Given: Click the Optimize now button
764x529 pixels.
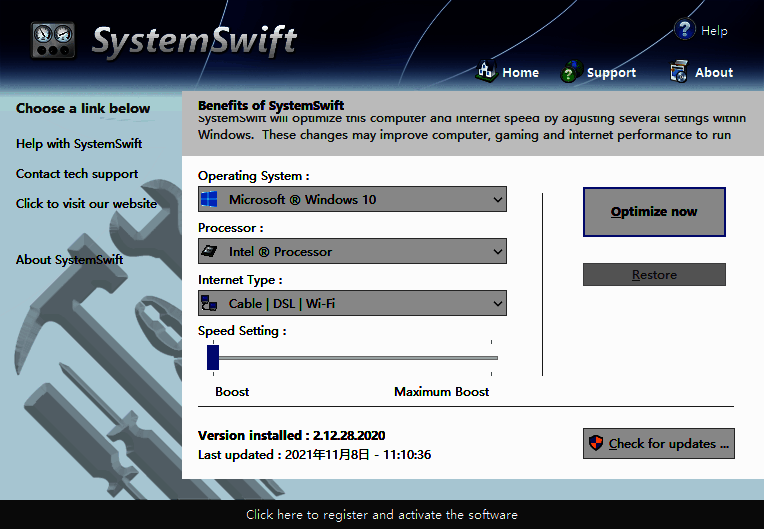Looking at the screenshot, I should tap(654, 212).
